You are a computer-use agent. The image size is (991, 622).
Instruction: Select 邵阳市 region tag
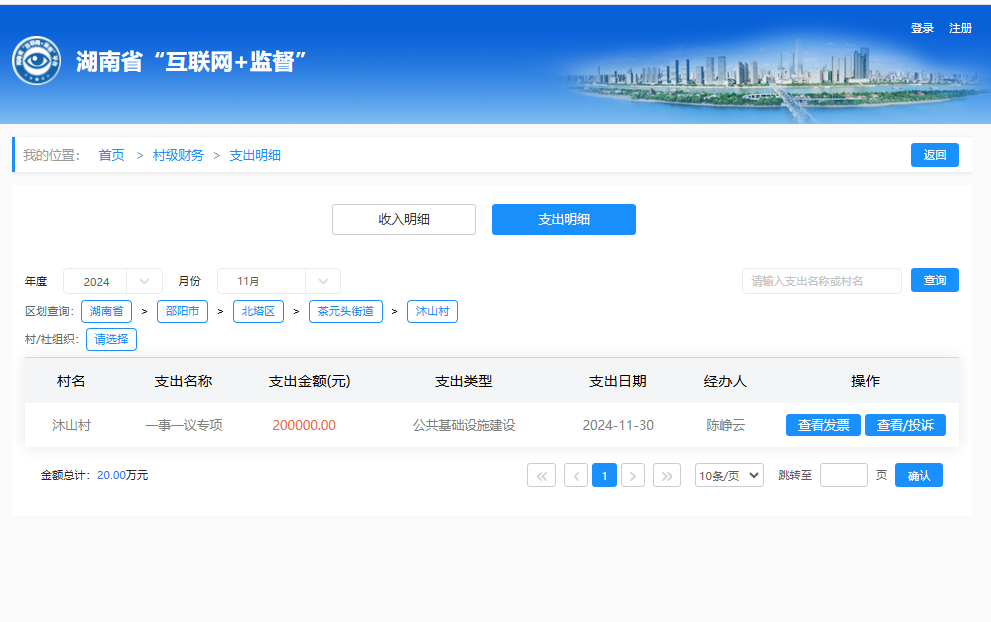(x=182, y=311)
